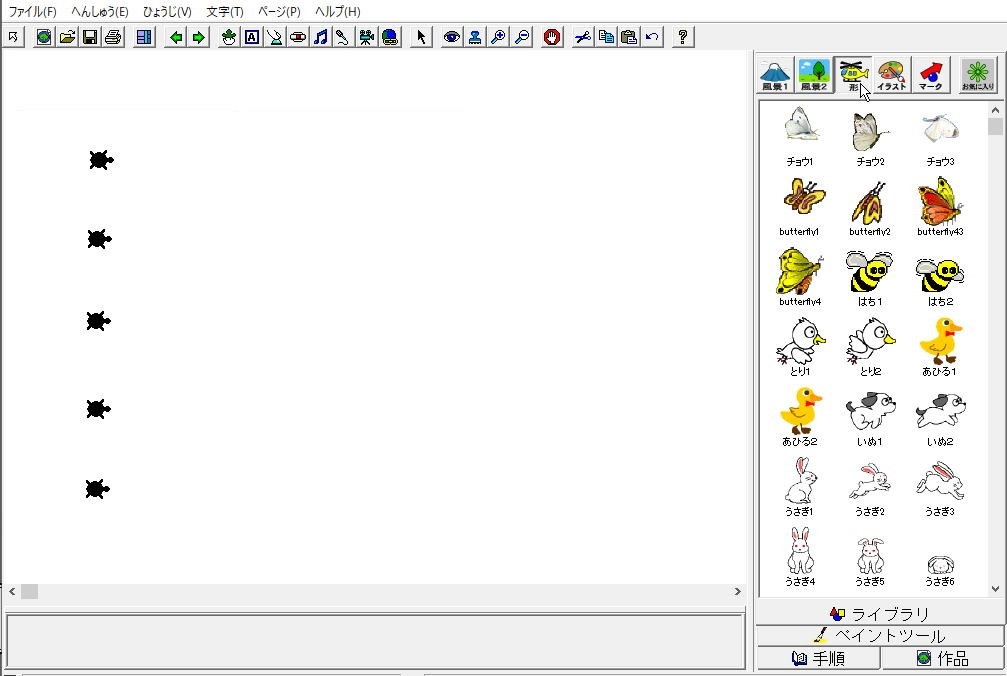
Task: Click the music note toolbar icon
Action: pos(320,37)
